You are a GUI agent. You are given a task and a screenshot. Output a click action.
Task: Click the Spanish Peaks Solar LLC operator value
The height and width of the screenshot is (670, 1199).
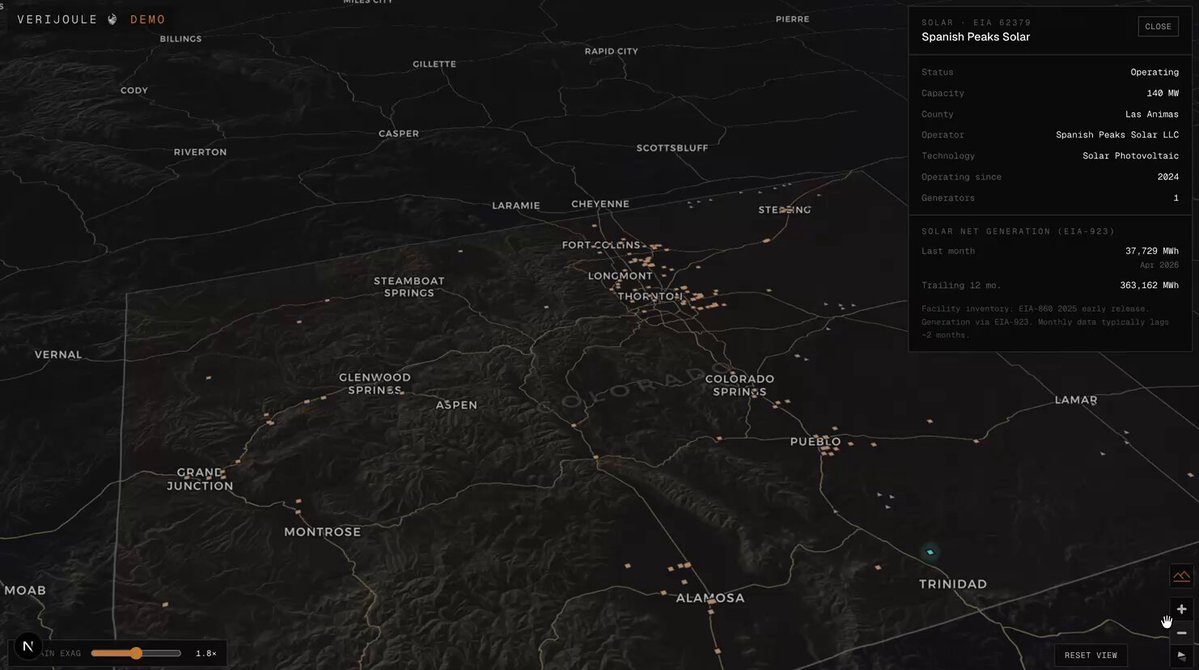(x=1117, y=135)
